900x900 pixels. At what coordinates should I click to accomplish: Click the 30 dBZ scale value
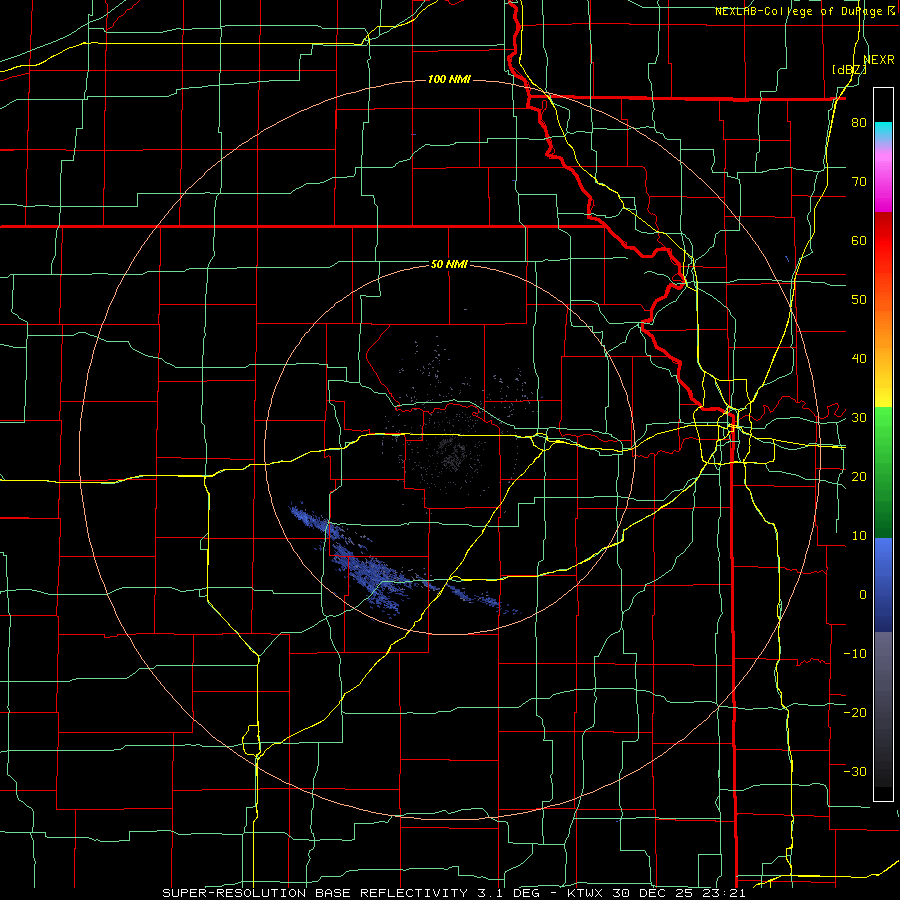click(x=859, y=418)
